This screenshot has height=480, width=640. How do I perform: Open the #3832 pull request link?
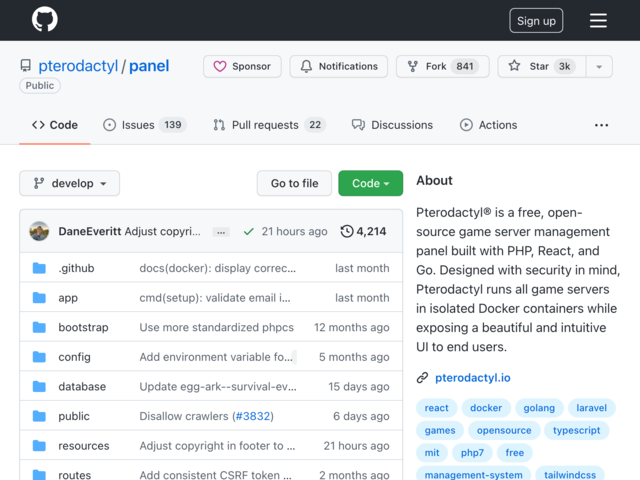(x=253, y=416)
